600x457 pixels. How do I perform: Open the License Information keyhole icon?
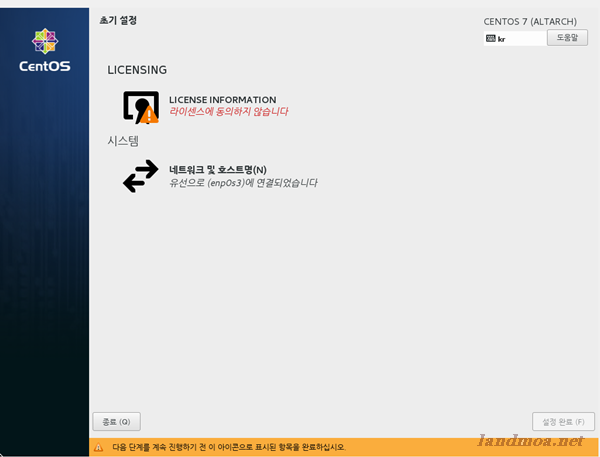click(x=141, y=107)
